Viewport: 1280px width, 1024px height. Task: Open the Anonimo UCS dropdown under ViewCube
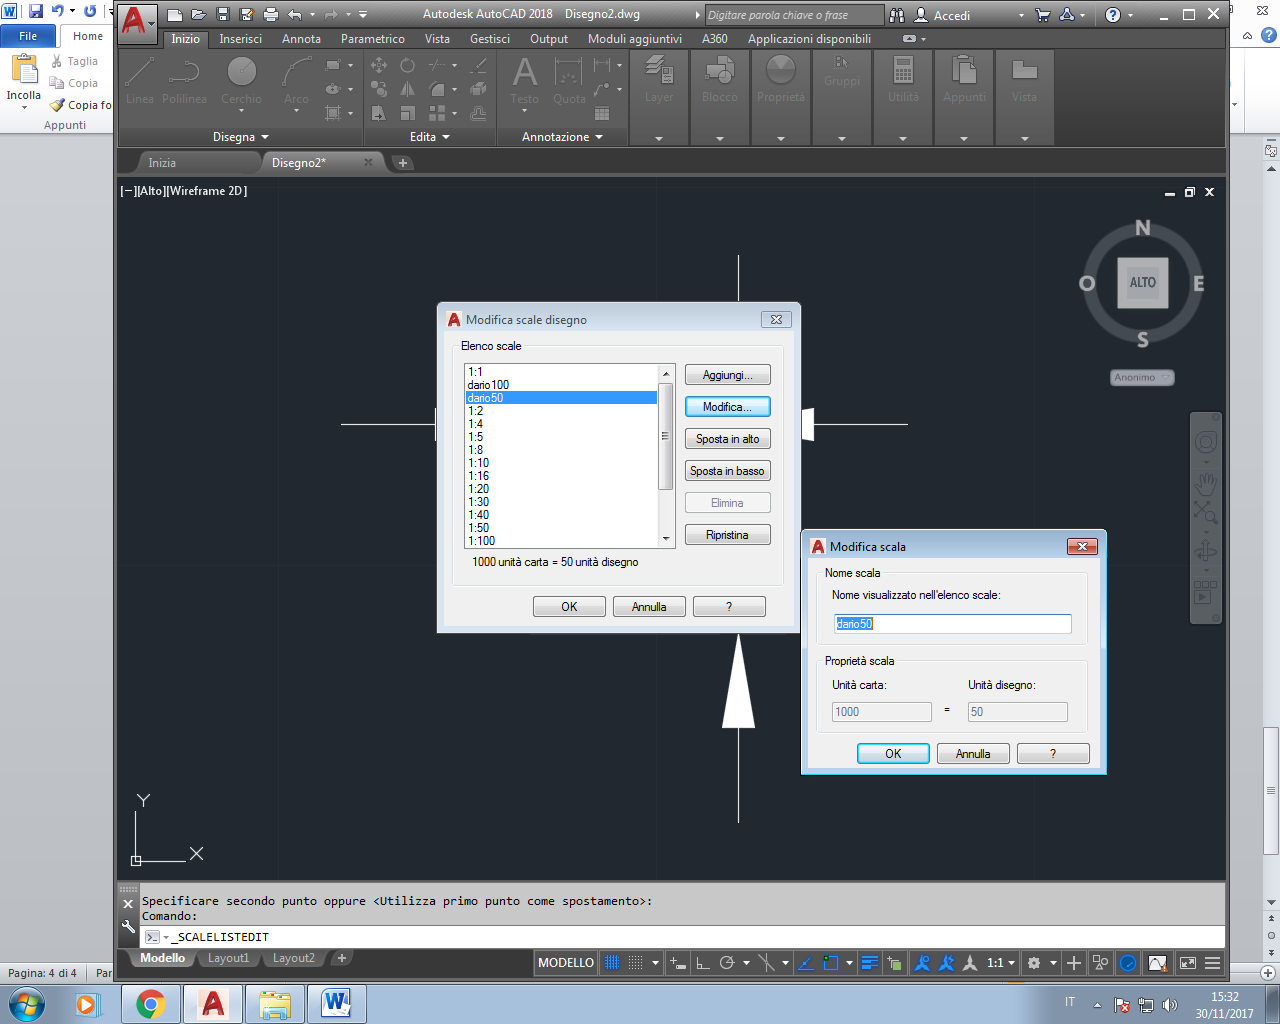pyautogui.click(x=1143, y=378)
